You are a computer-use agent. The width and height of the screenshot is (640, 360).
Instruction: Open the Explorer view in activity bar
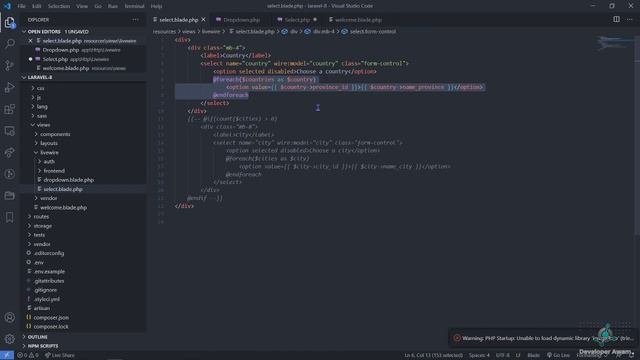[x=9, y=22]
